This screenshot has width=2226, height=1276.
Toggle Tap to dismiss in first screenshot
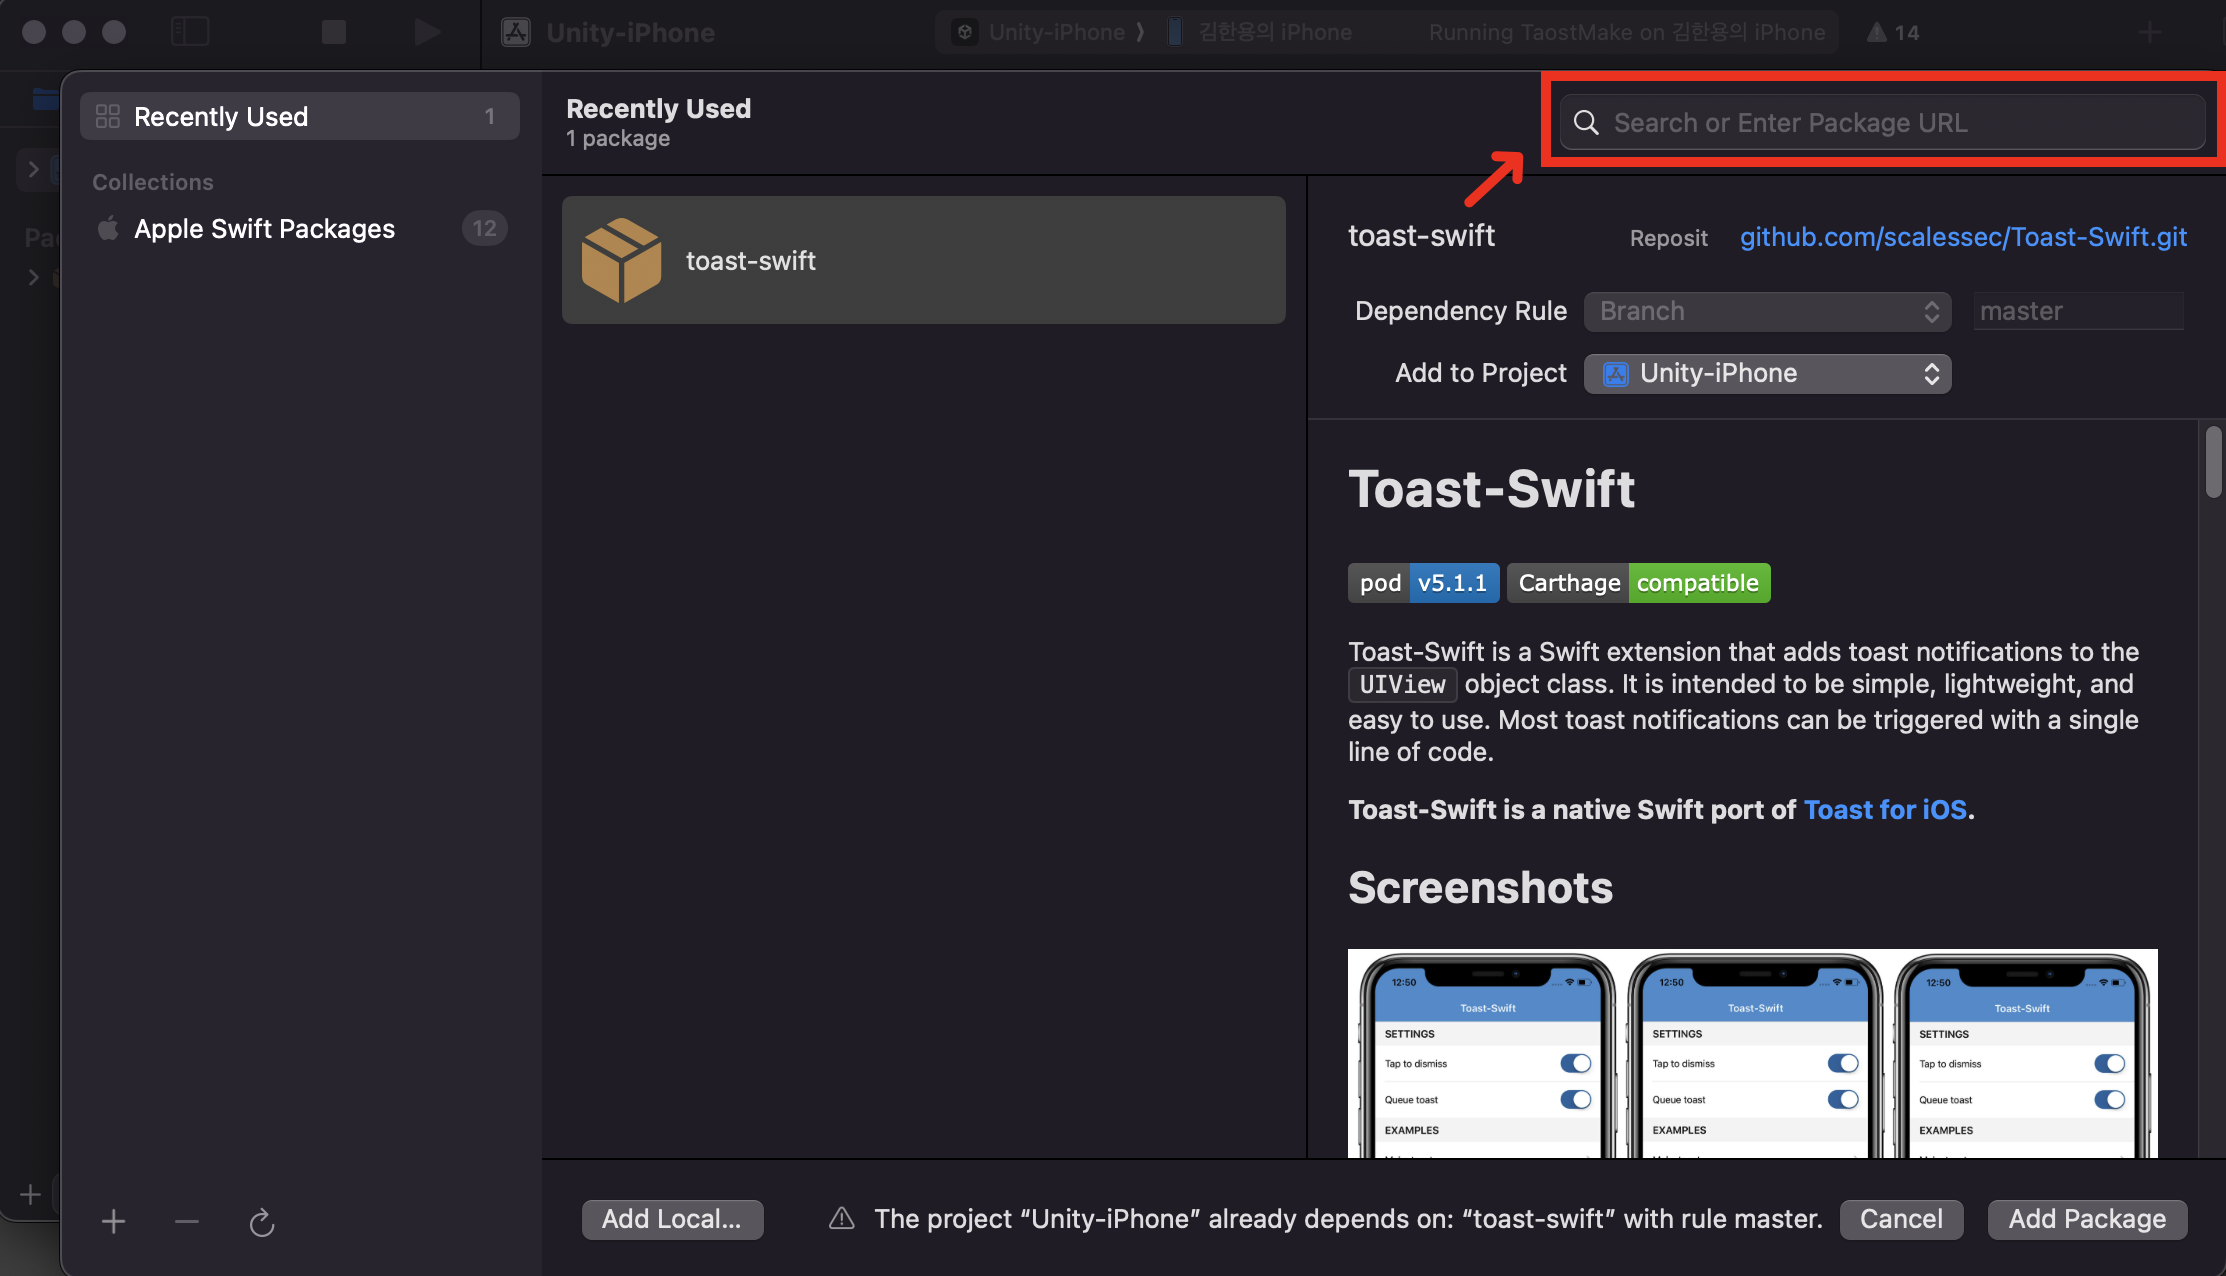click(x=1575, y=1063)
